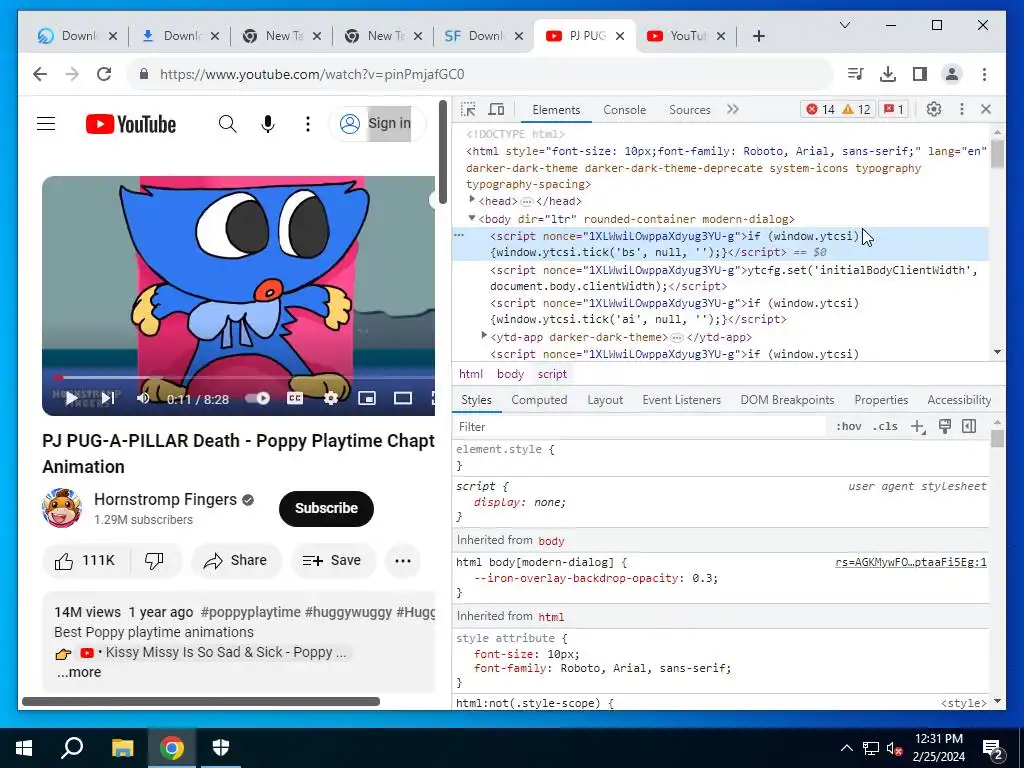Open File Explorer from taskbar
This screenshot has height=768, width=1024.
tap(122, 747)
